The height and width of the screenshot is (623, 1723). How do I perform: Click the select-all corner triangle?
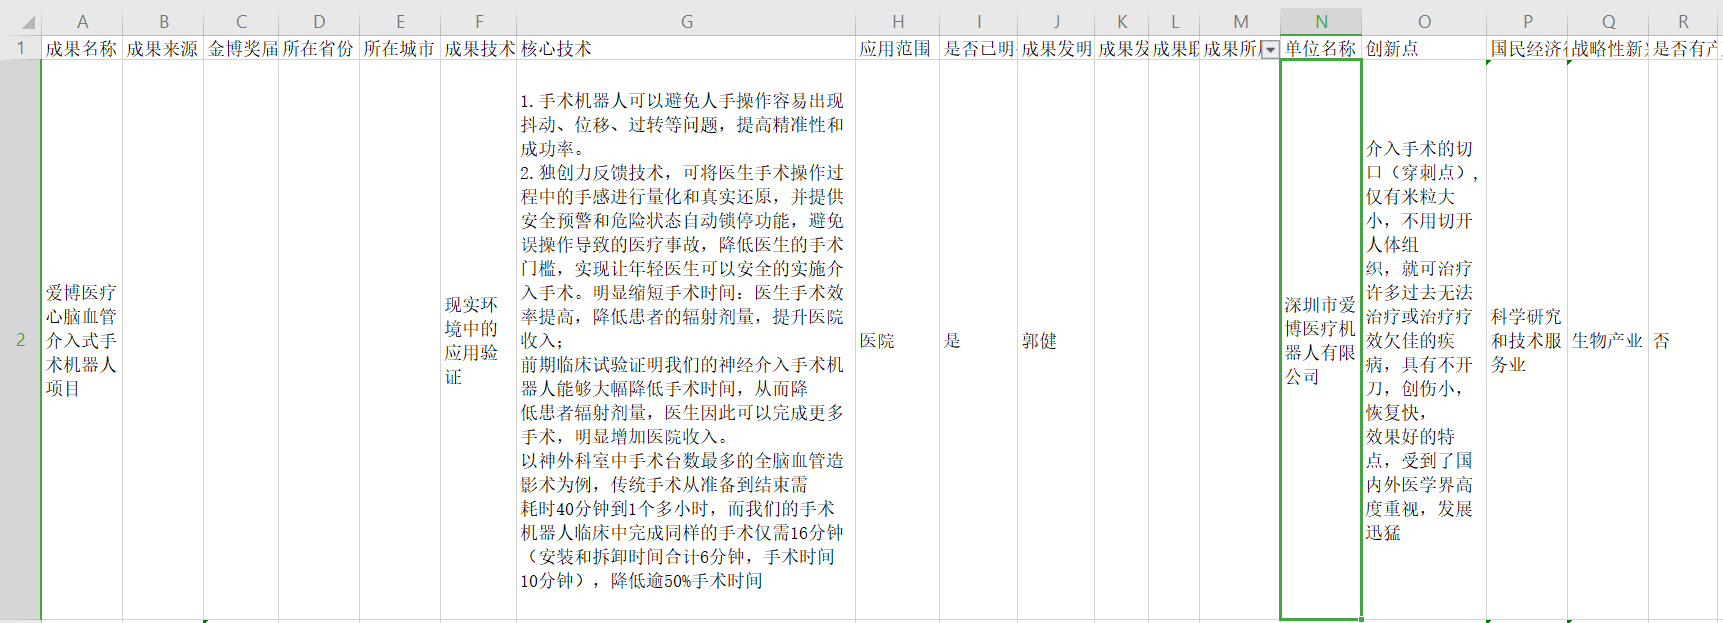coord(27,22)
